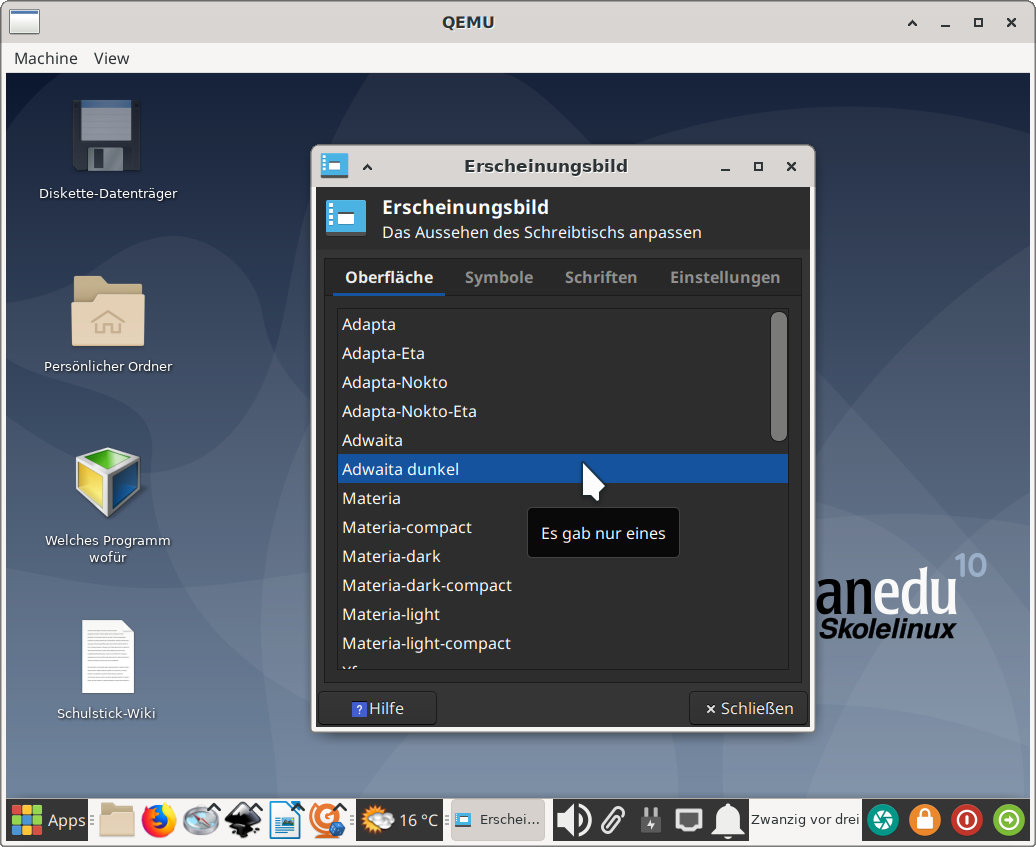The width and height of the screenshot is (1036, 847).
Task: Click the Schließen button
Action: click(x=749, y=708)
